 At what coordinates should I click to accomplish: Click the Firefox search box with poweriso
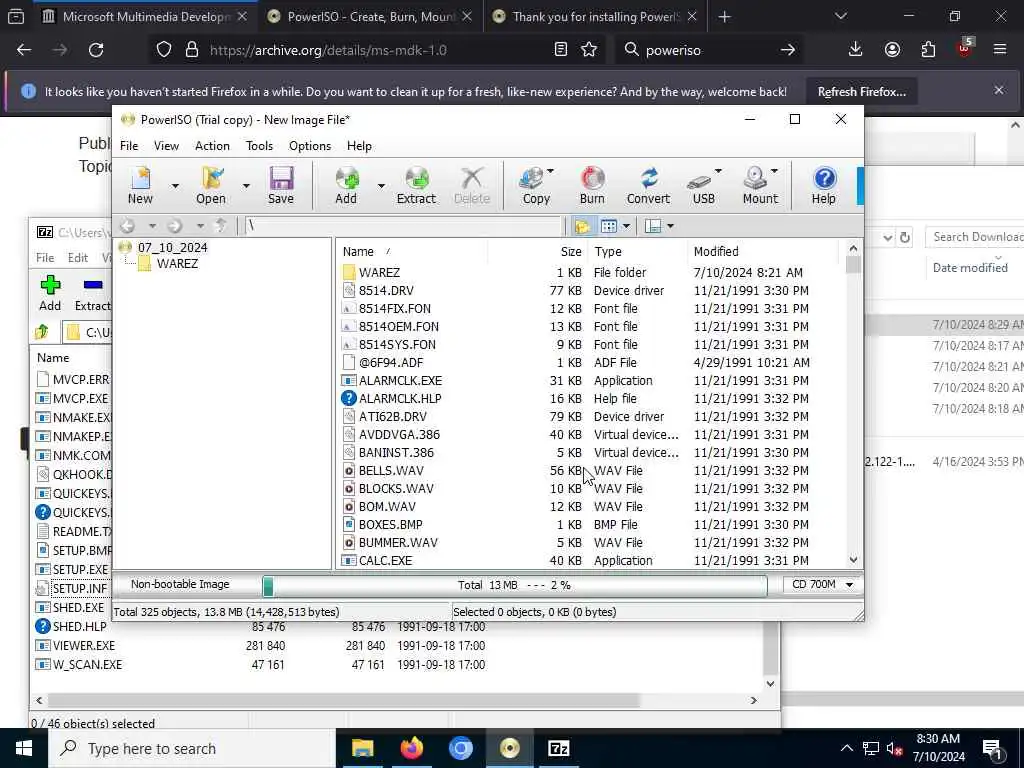click(x=709, y=50)
